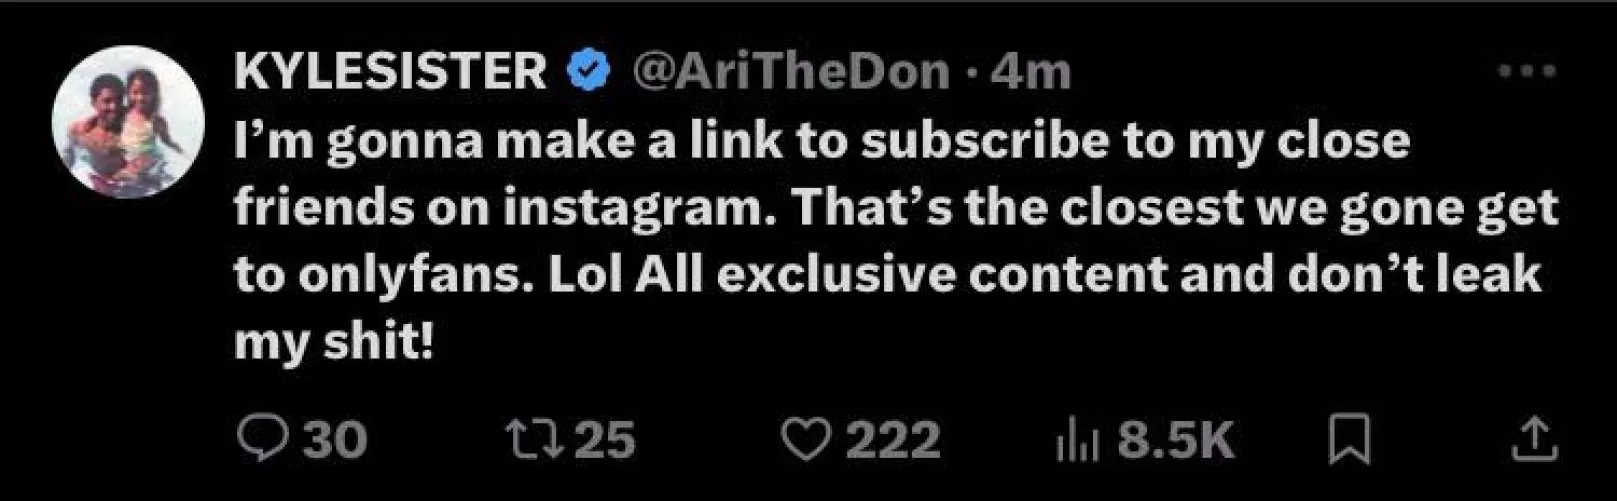The image size is (1617, 501).
Task: Click the 25 reposts count
Action: (x=605, y=440)
